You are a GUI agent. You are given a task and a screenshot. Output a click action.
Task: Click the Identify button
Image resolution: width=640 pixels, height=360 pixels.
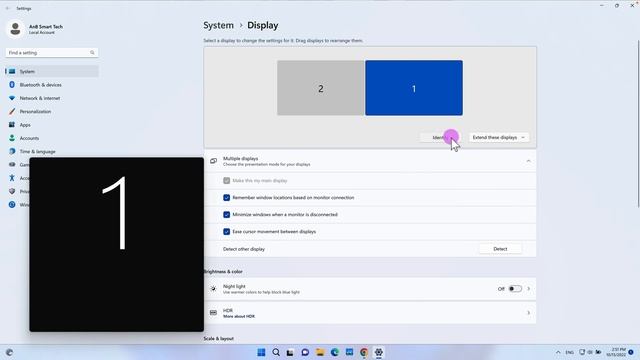pyautogui.click(x=439, y=138)
